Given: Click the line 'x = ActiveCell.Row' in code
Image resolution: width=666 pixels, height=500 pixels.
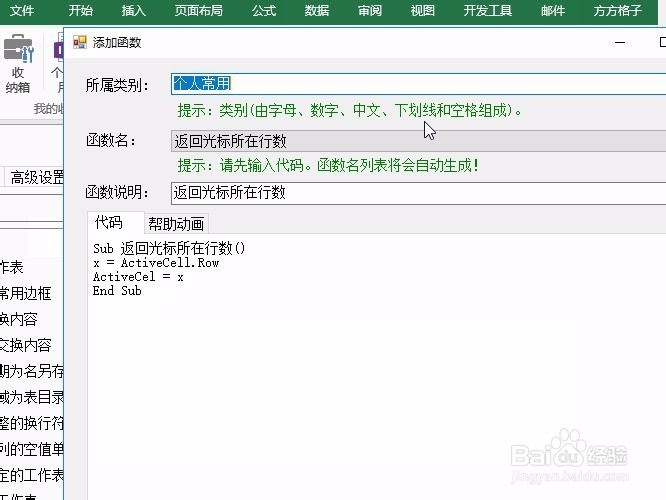Looking at the screenshot, I should 156,263.
